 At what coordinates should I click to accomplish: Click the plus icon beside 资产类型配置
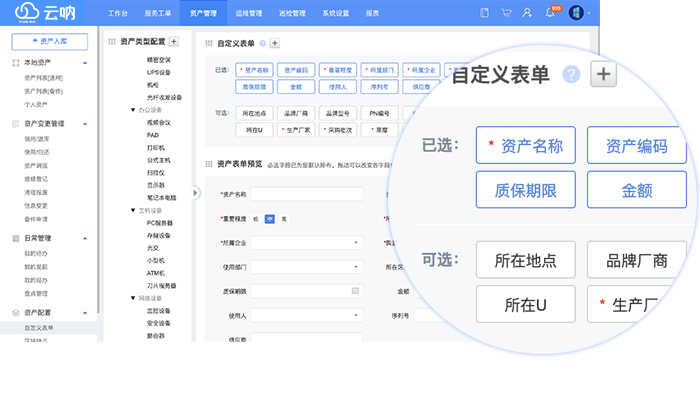(x=174, y=41)
